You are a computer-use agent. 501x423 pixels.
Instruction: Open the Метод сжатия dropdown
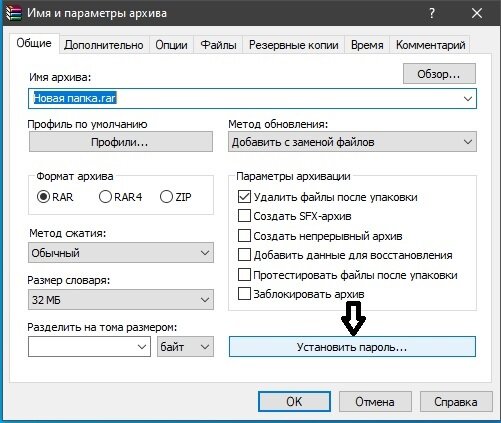click(121, 253)
